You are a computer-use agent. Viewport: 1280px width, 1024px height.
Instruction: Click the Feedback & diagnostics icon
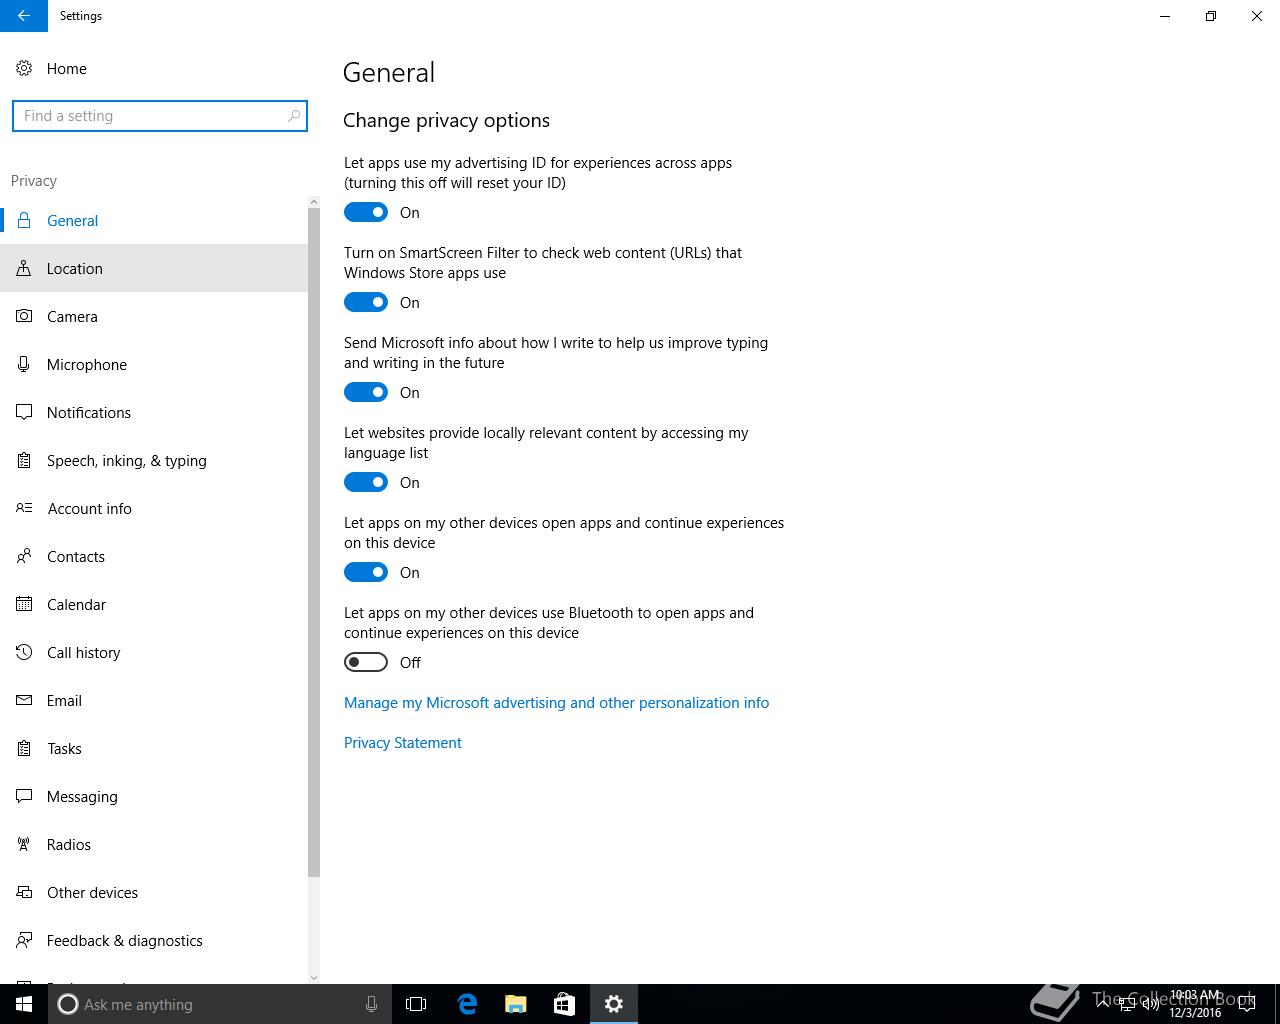(24, 940)
